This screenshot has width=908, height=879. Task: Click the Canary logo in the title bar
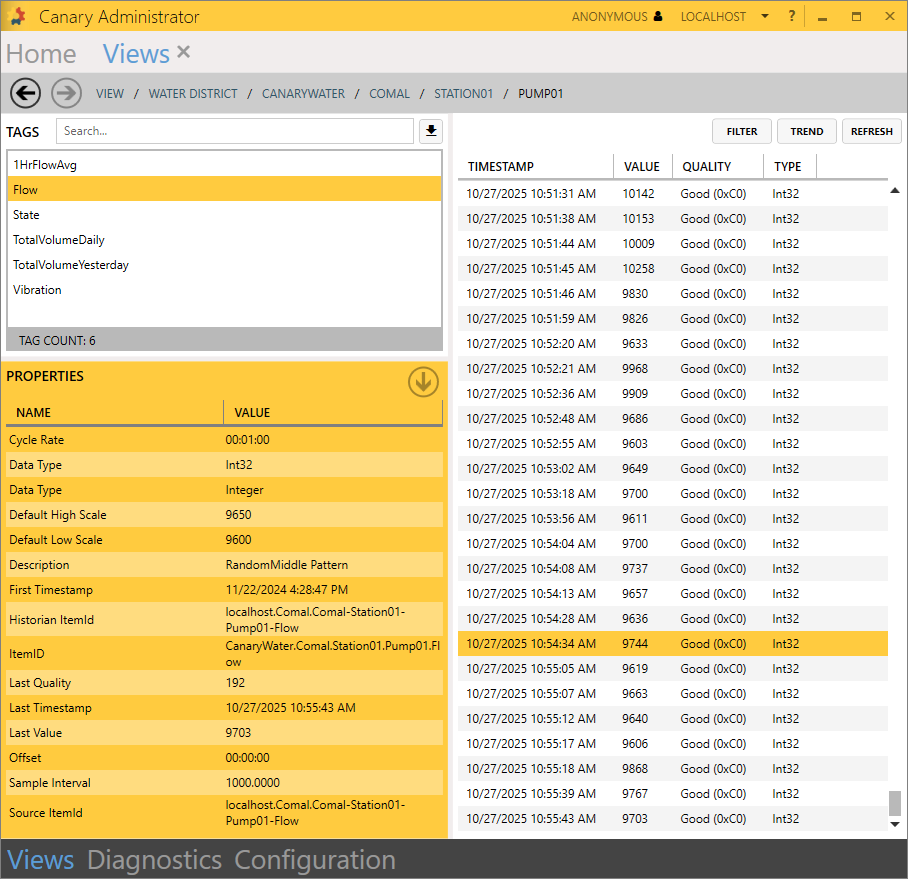tap(17, 17)
